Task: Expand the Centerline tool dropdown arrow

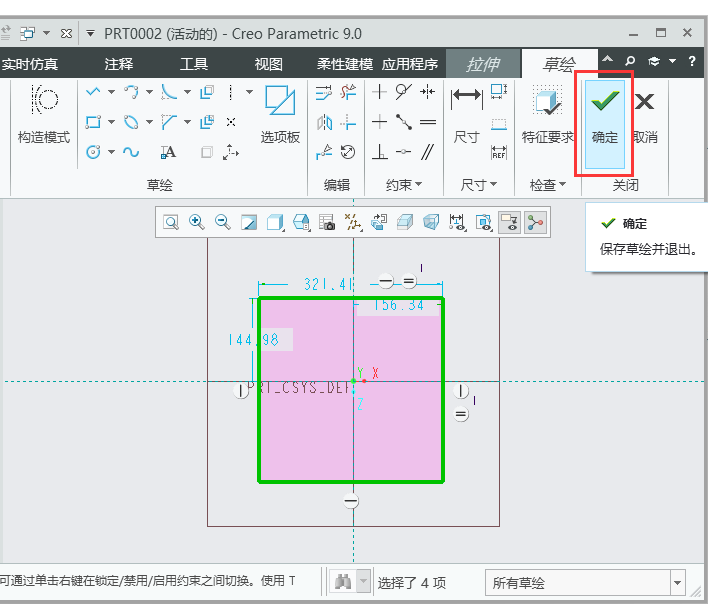Action: tap(249, 92)
